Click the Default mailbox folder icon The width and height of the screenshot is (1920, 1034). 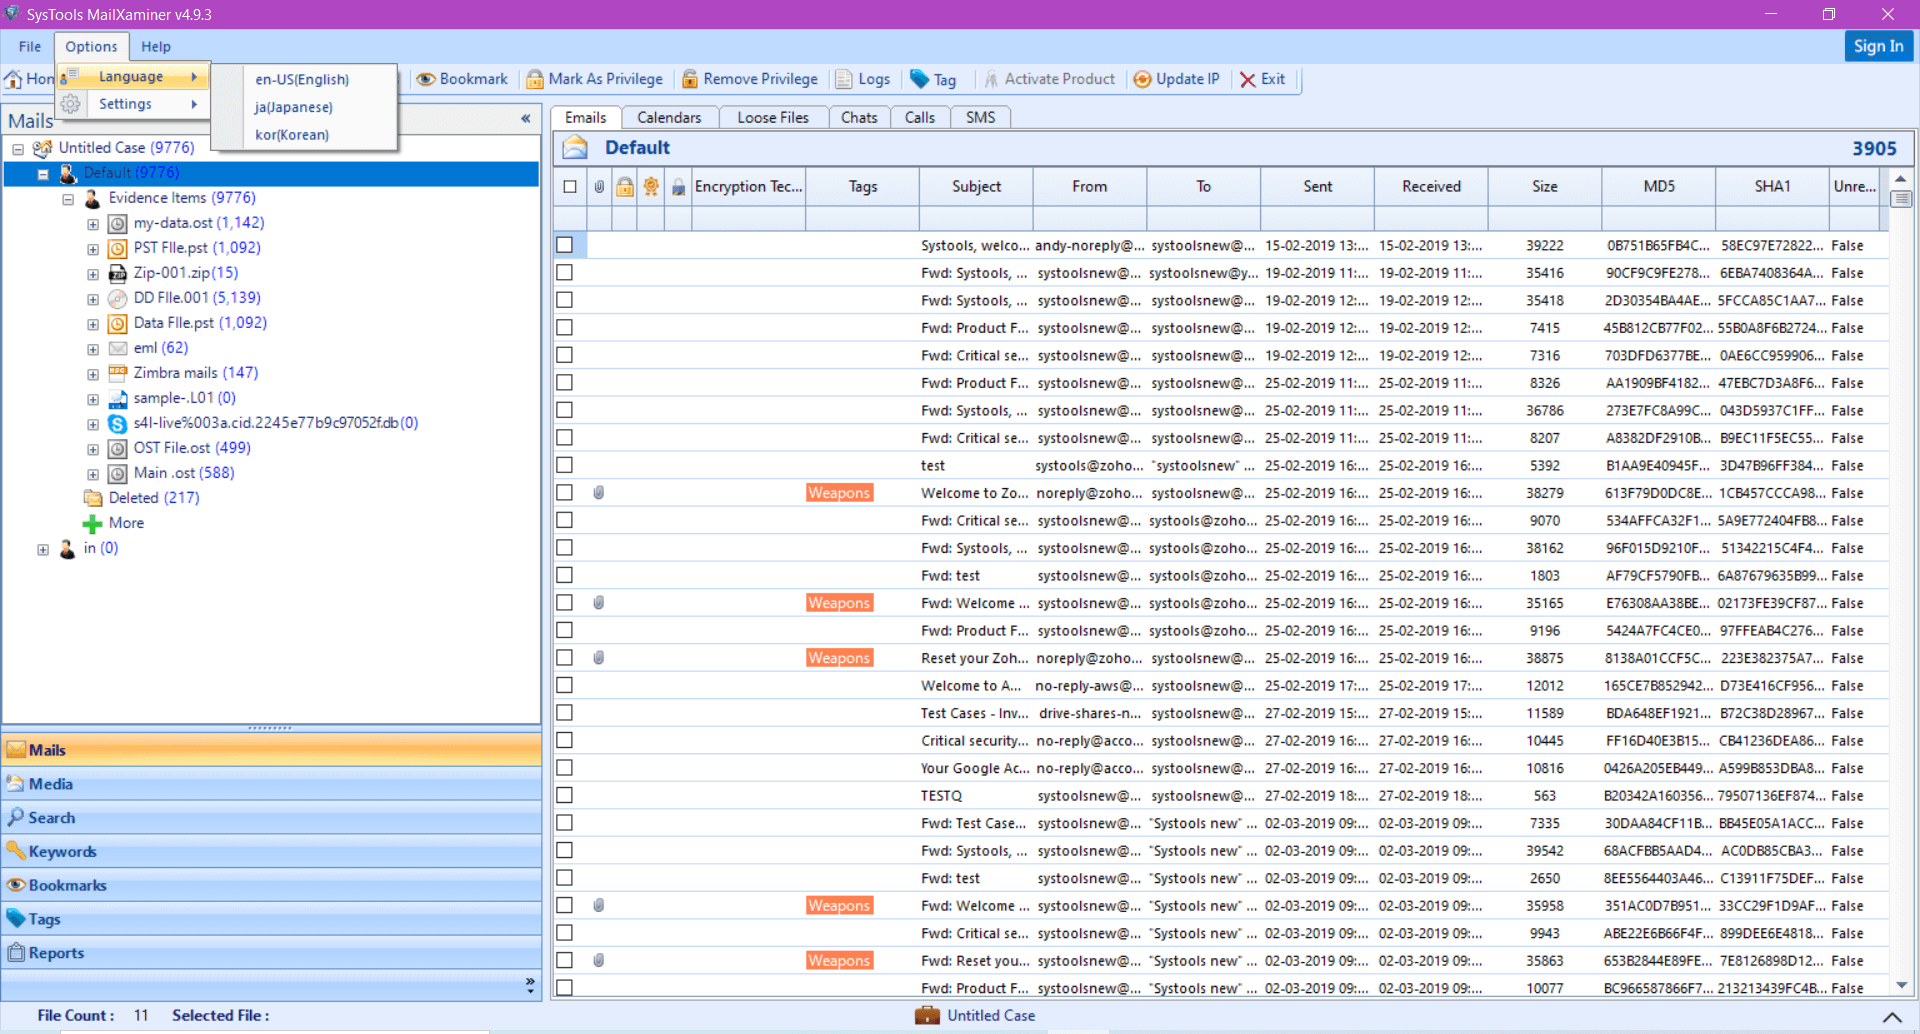[575, 148]
